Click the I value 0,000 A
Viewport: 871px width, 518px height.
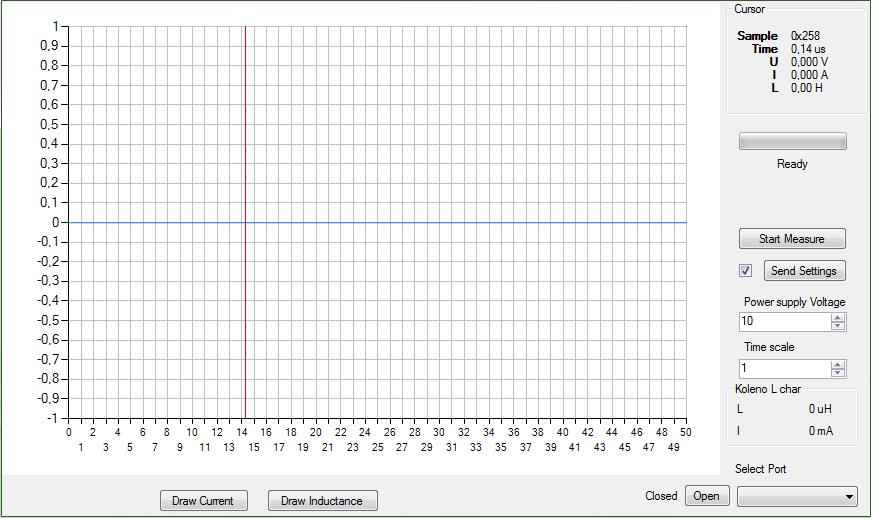click(809, 75)
